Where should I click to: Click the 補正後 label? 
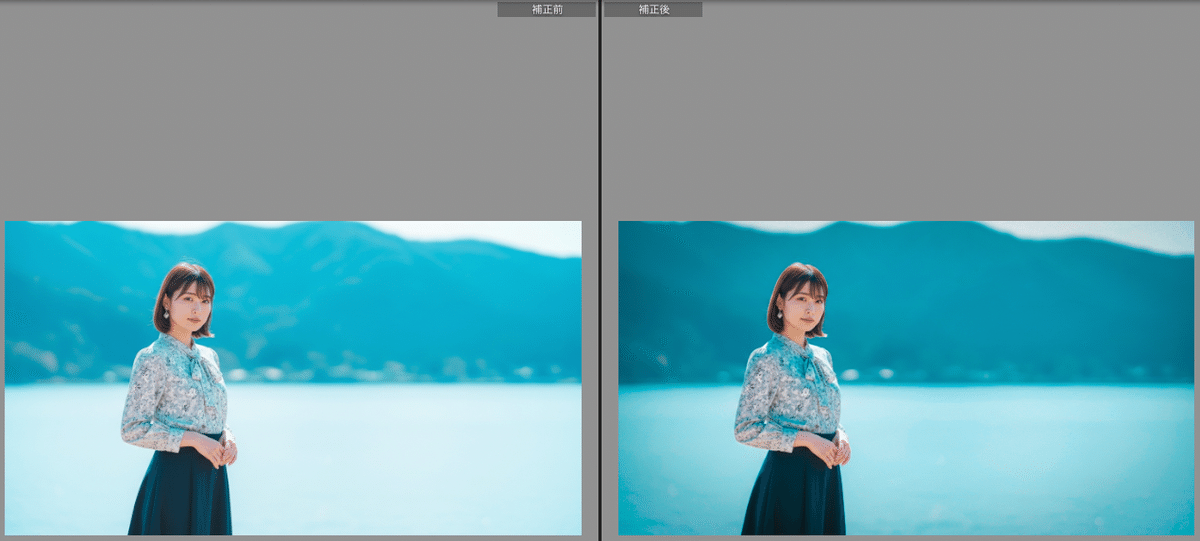(x=653, y=9)
